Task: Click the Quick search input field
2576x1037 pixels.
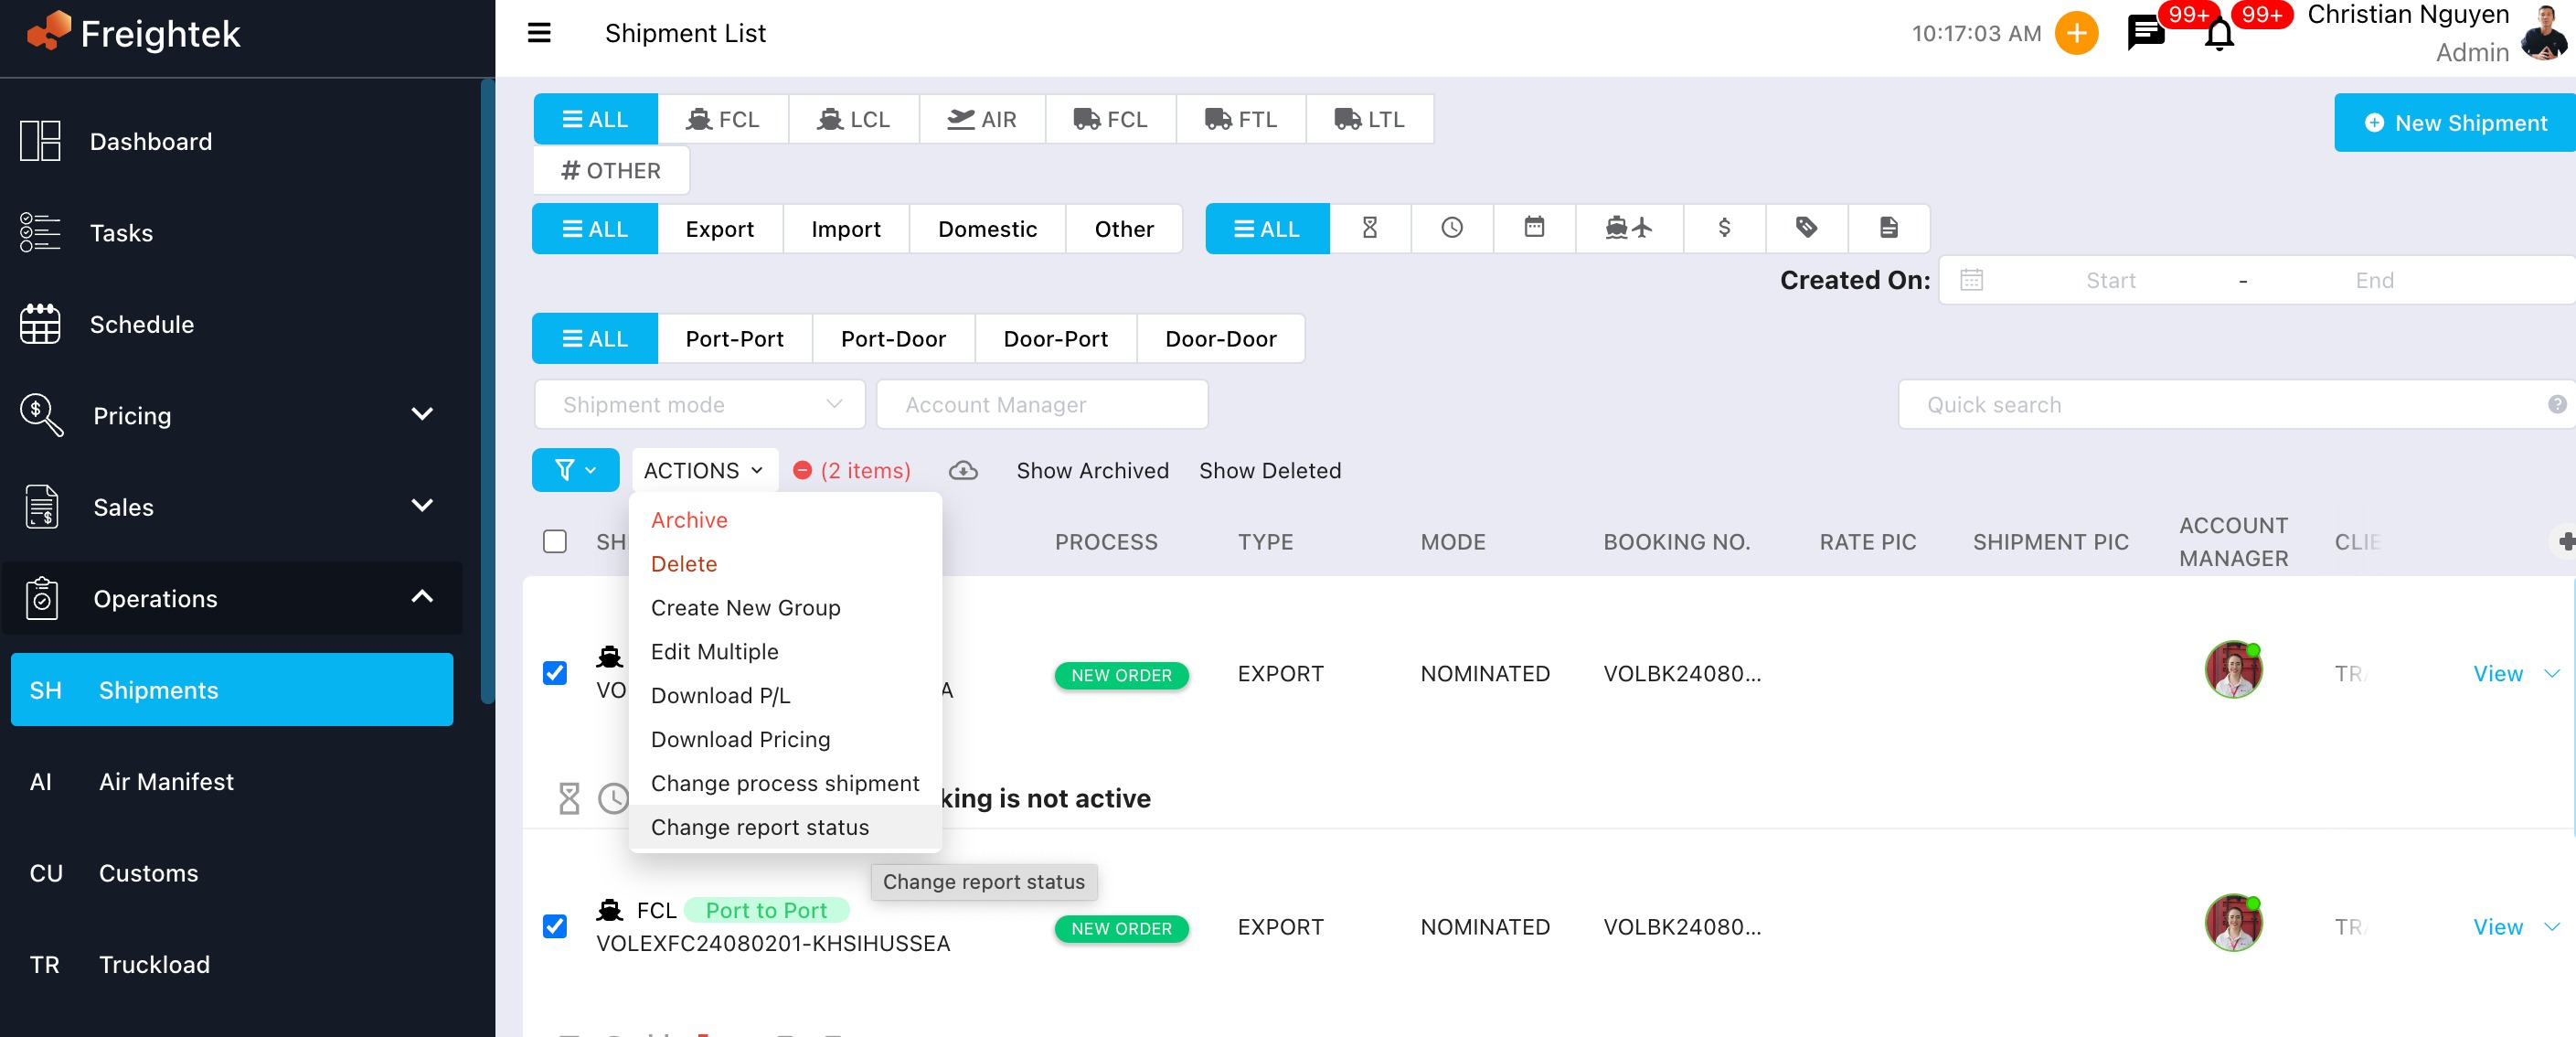Action: (x=2220, y=404)
